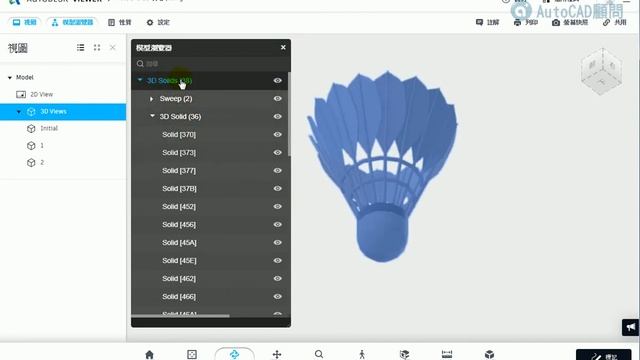Click the Print button
The height and width of the screenshot is (360, 640).
coord(526,22)
